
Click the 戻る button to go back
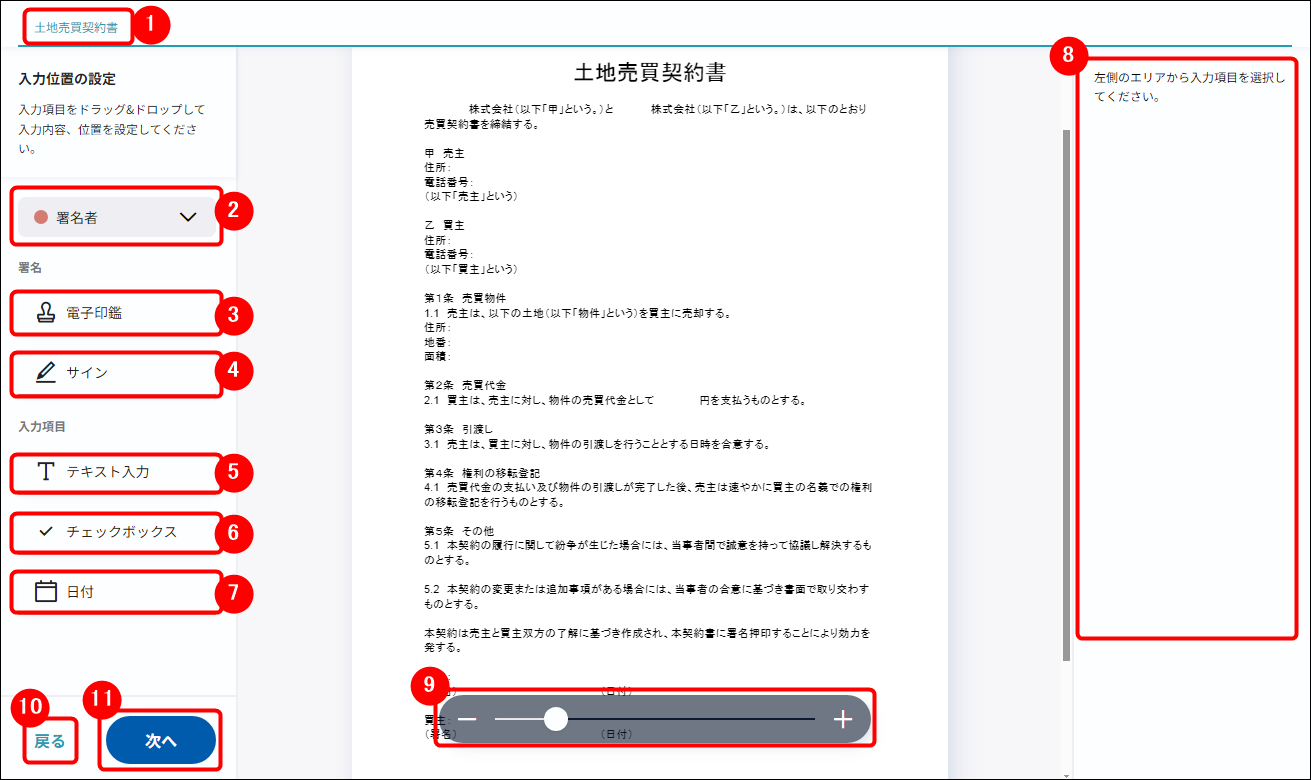(49, 740)
